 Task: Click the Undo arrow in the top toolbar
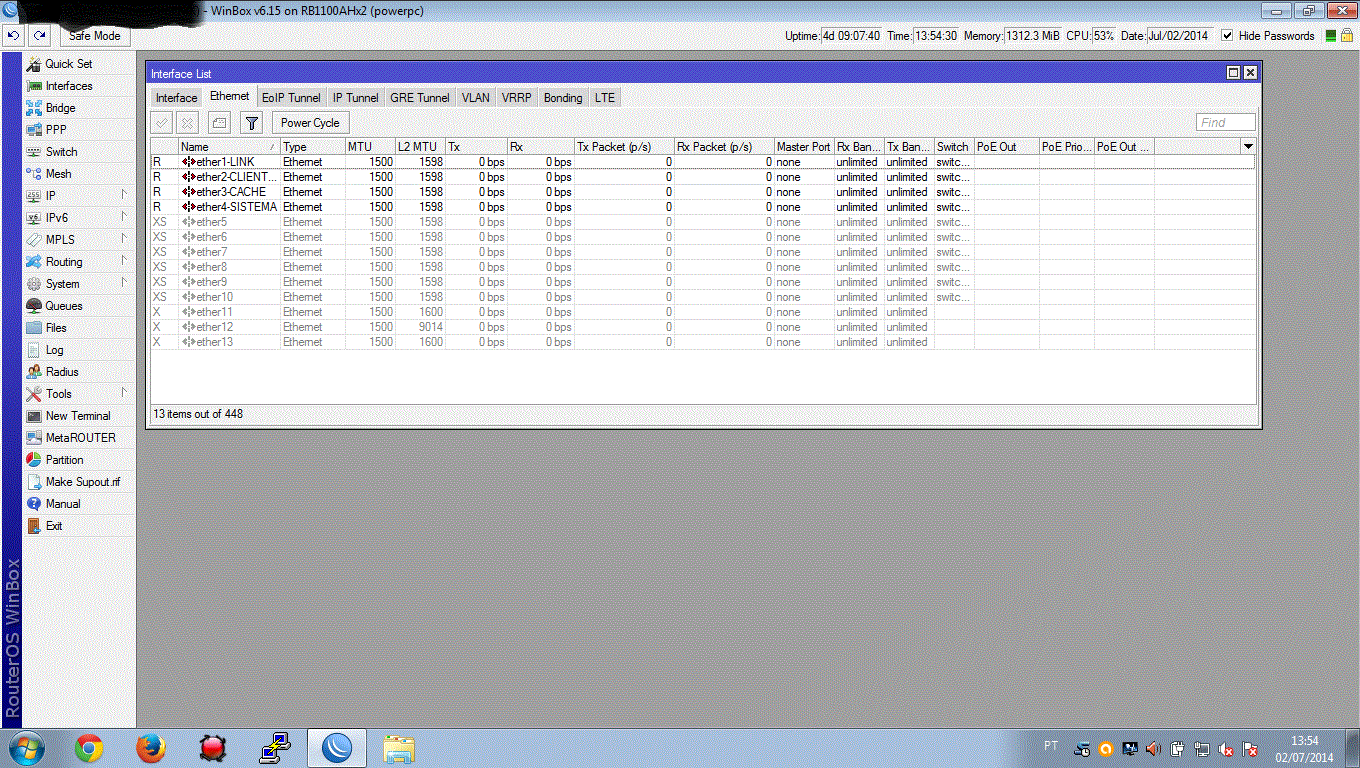tap(14, 36)
